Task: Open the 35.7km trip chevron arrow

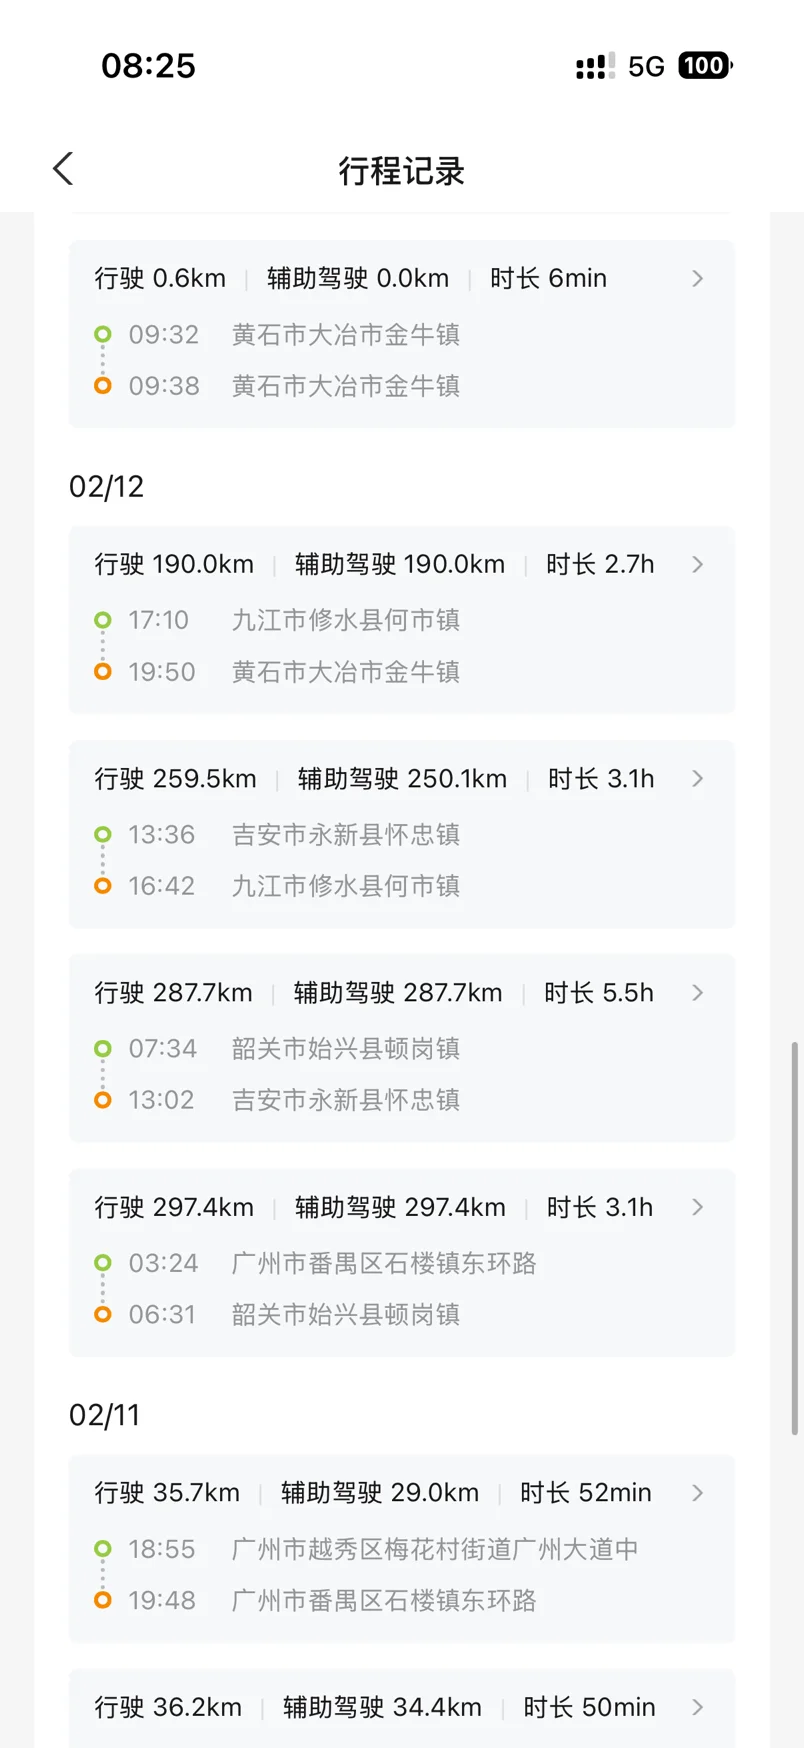Action: coord(698,1493)
